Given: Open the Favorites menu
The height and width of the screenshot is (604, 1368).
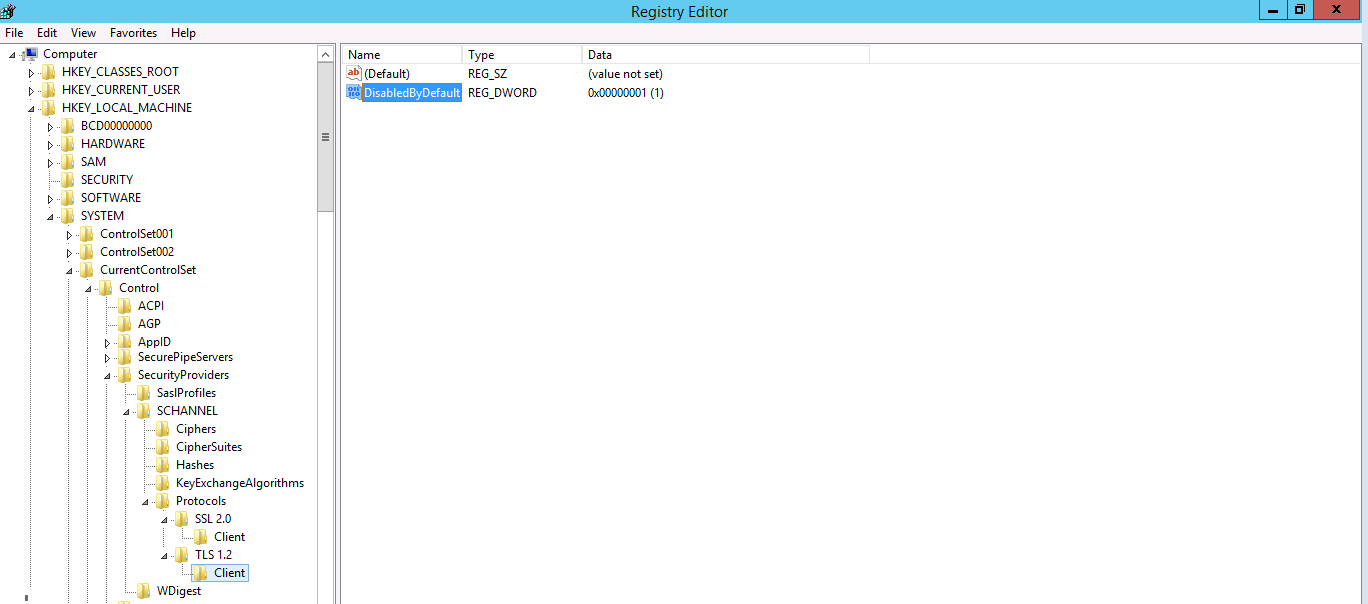Looking at the screenshot, I should pyautogui.click(x=133, y=33).
